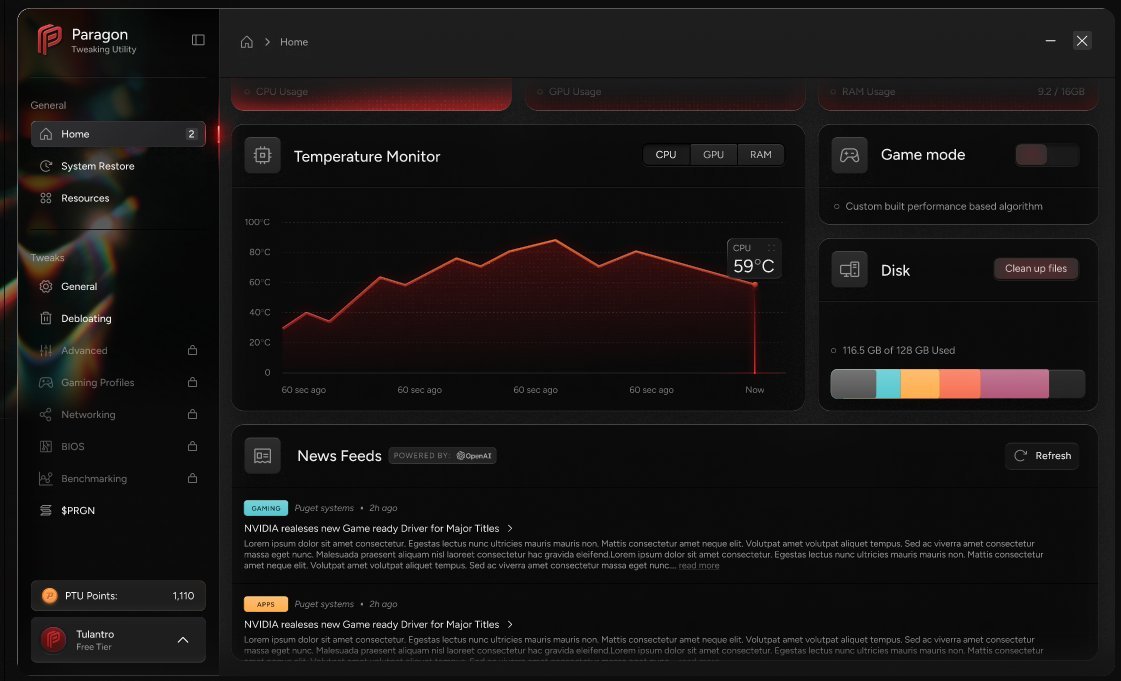Click the pink disk usage segment

click(x=1015, y=384)
